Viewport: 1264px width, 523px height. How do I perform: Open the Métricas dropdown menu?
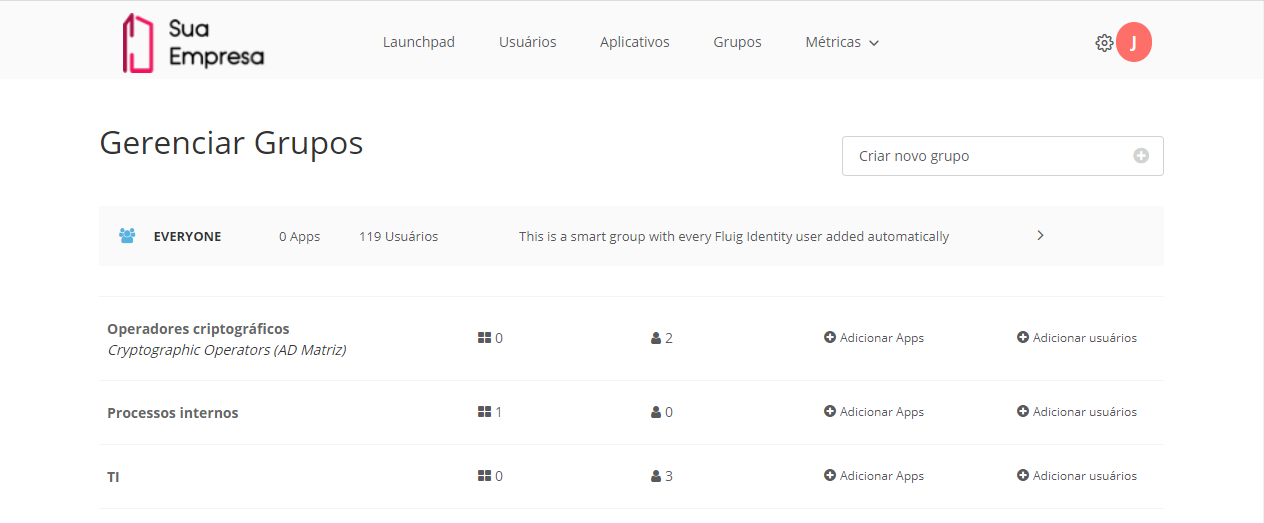(842, 42)
